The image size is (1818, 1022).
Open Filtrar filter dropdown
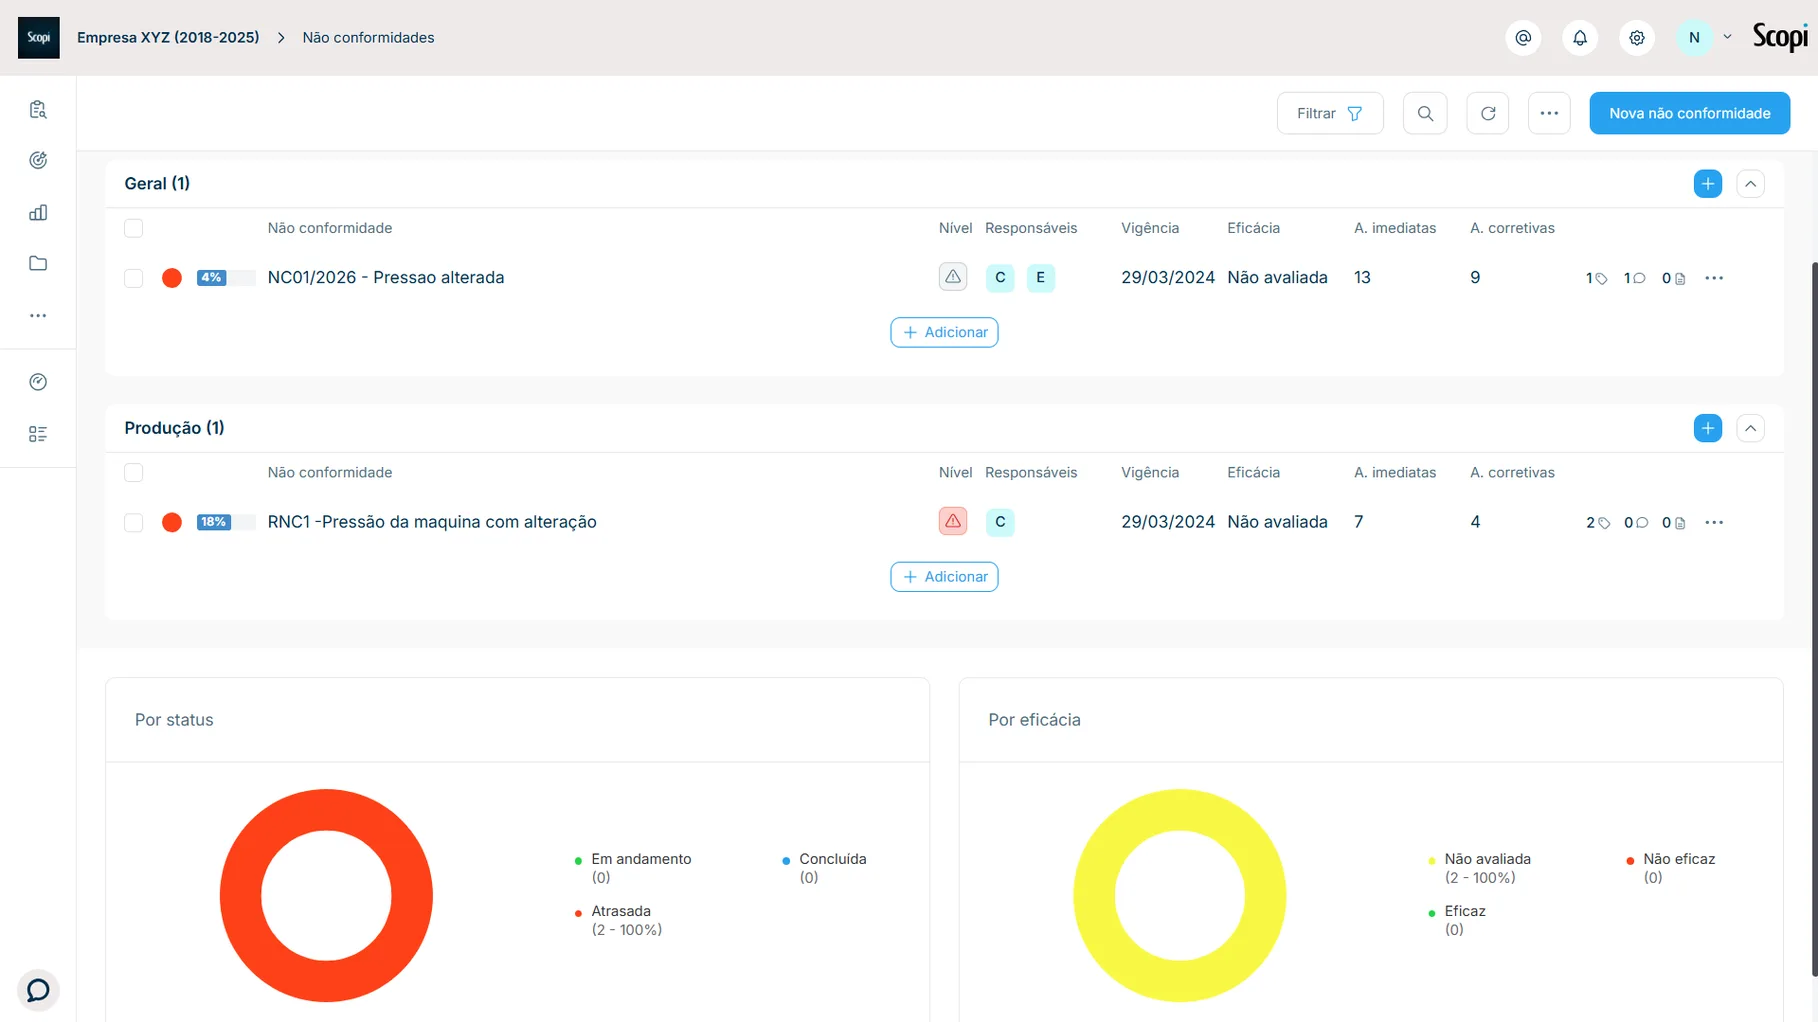[1330, 113]
